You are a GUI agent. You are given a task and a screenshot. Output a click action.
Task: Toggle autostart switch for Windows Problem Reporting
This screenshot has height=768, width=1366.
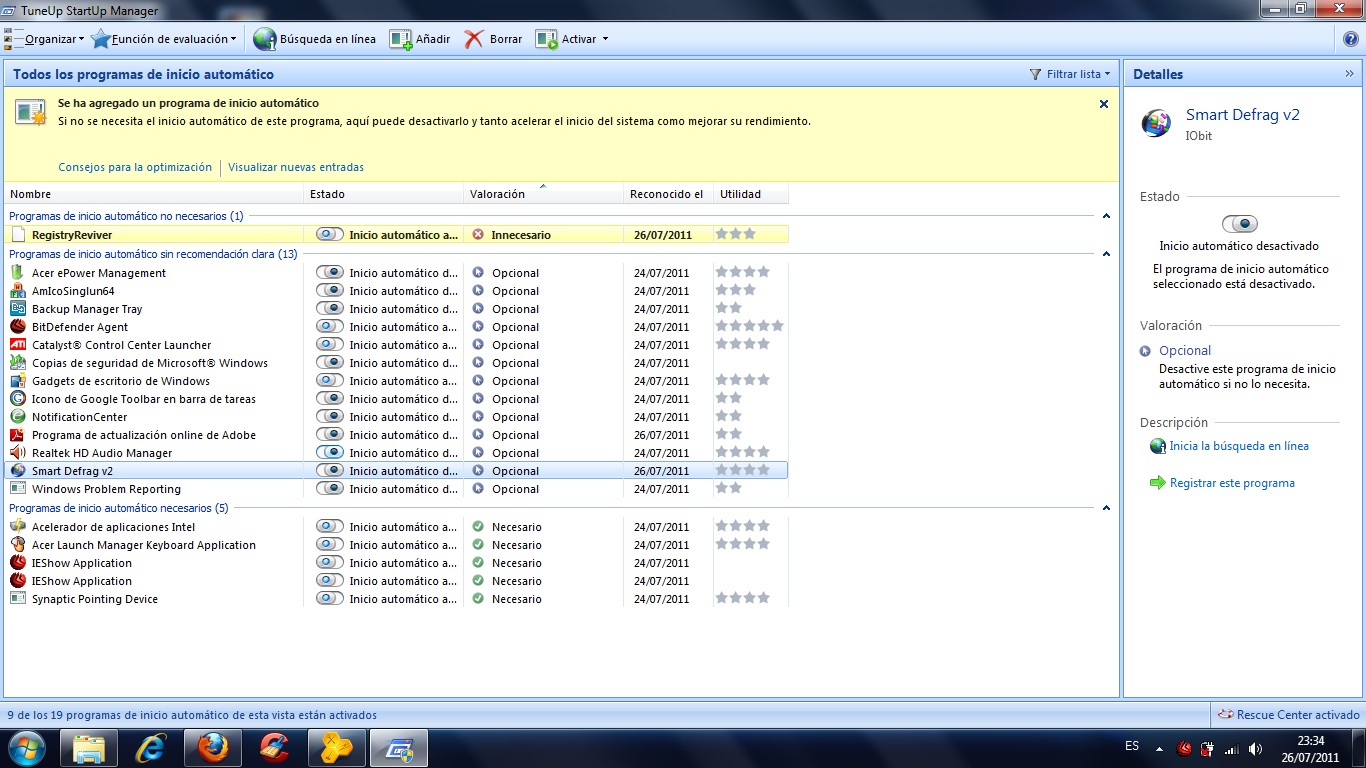click(x=330, y=488)
